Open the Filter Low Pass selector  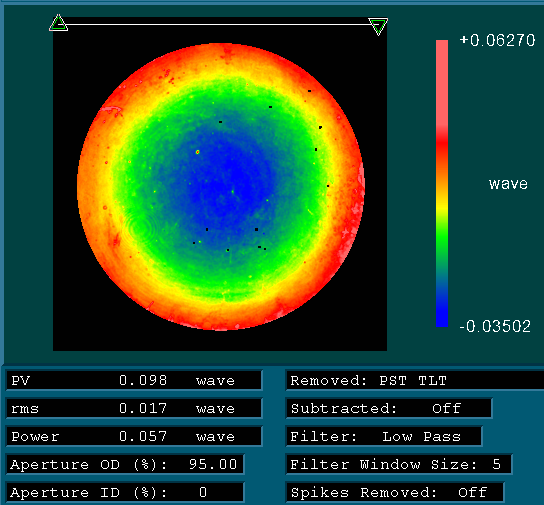(384, 436)
